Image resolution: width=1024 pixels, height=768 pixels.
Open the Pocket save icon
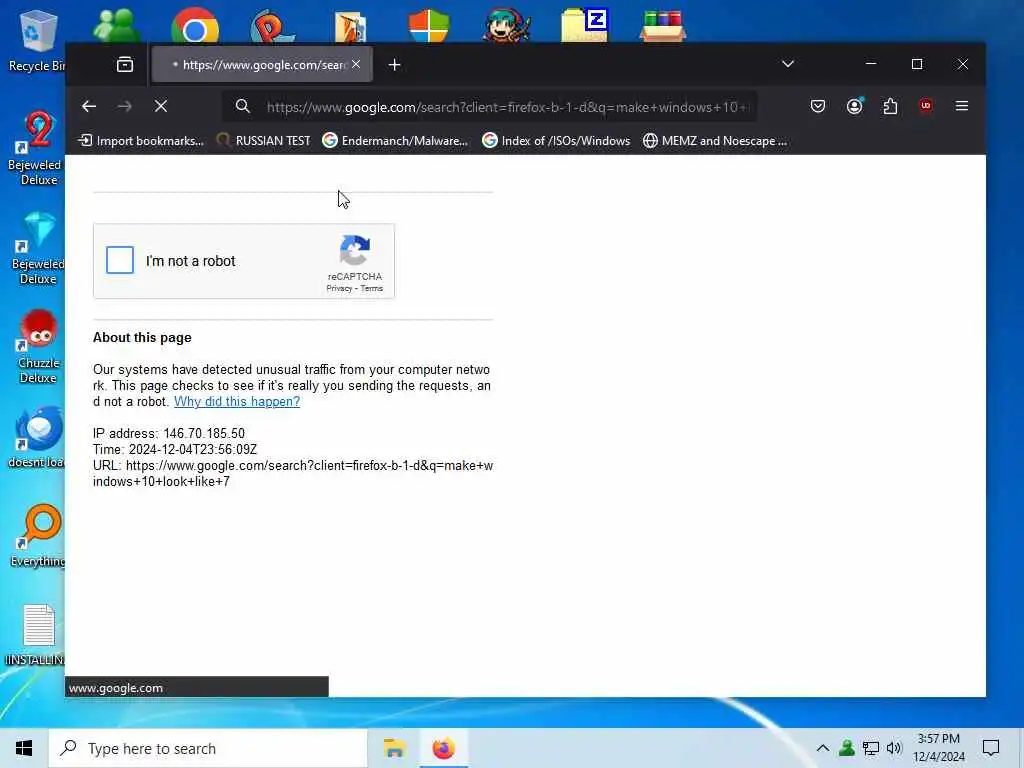[818, 106]
